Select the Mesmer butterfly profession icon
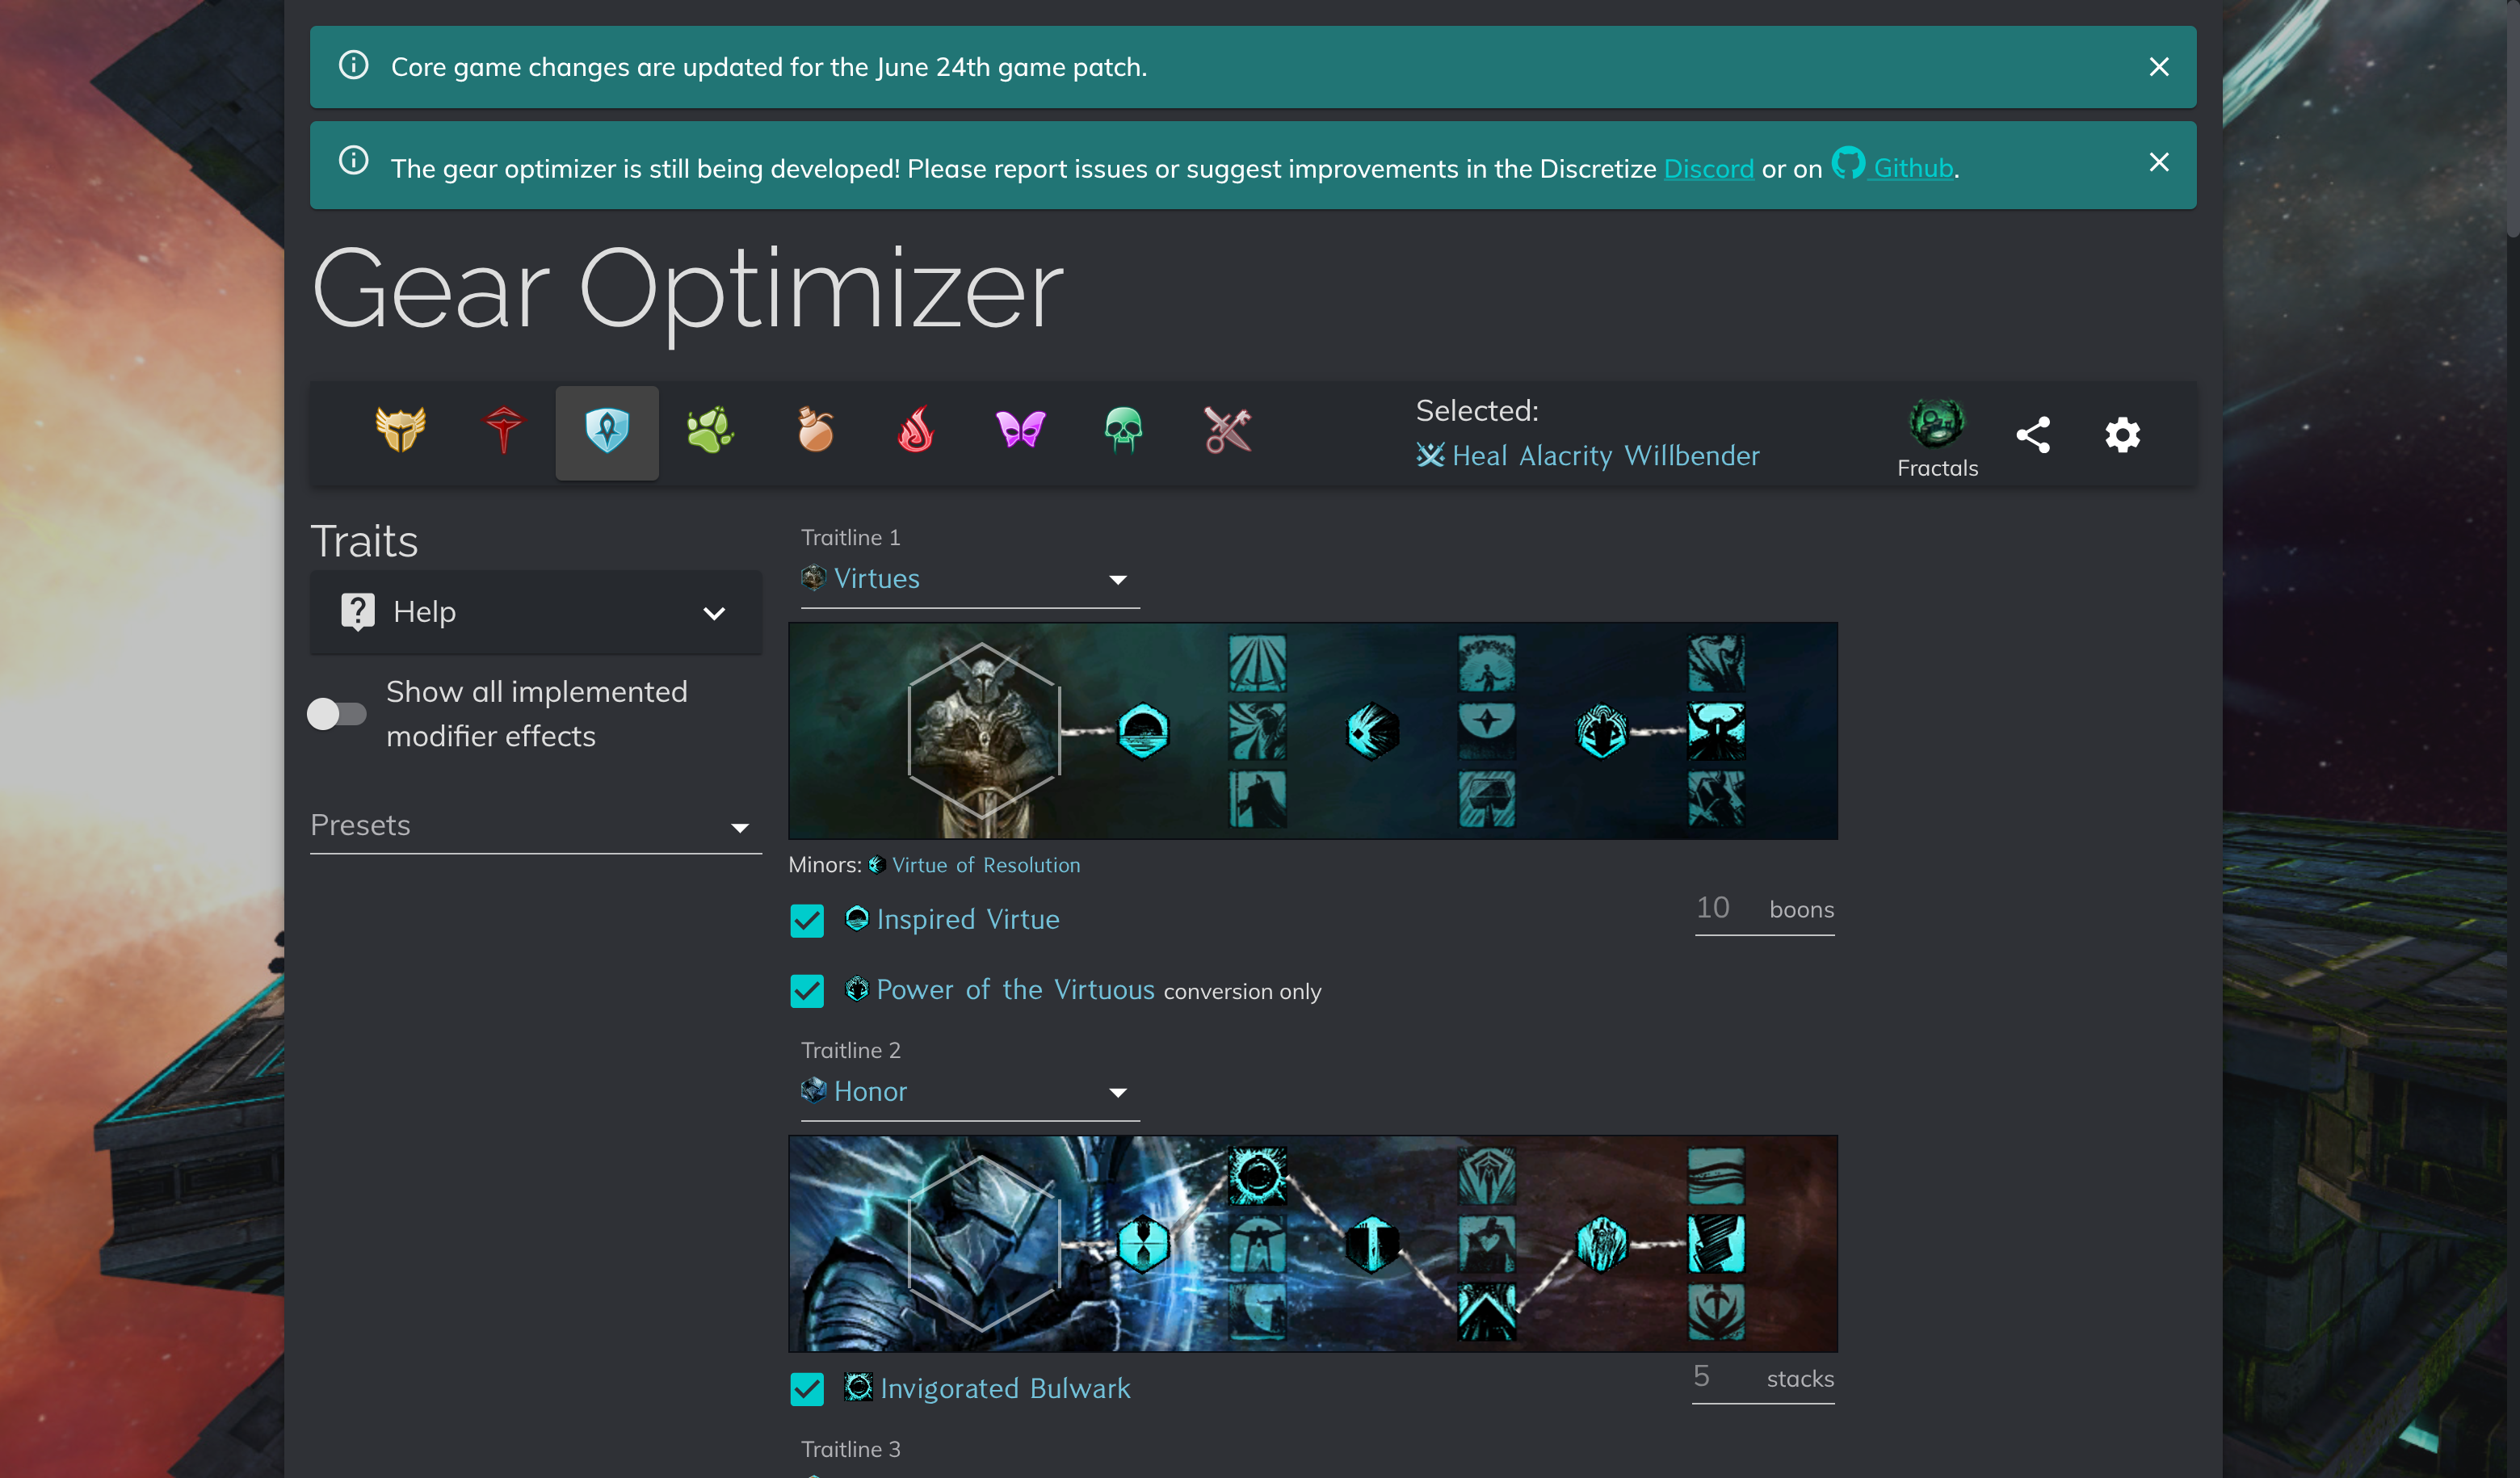 1021,431
